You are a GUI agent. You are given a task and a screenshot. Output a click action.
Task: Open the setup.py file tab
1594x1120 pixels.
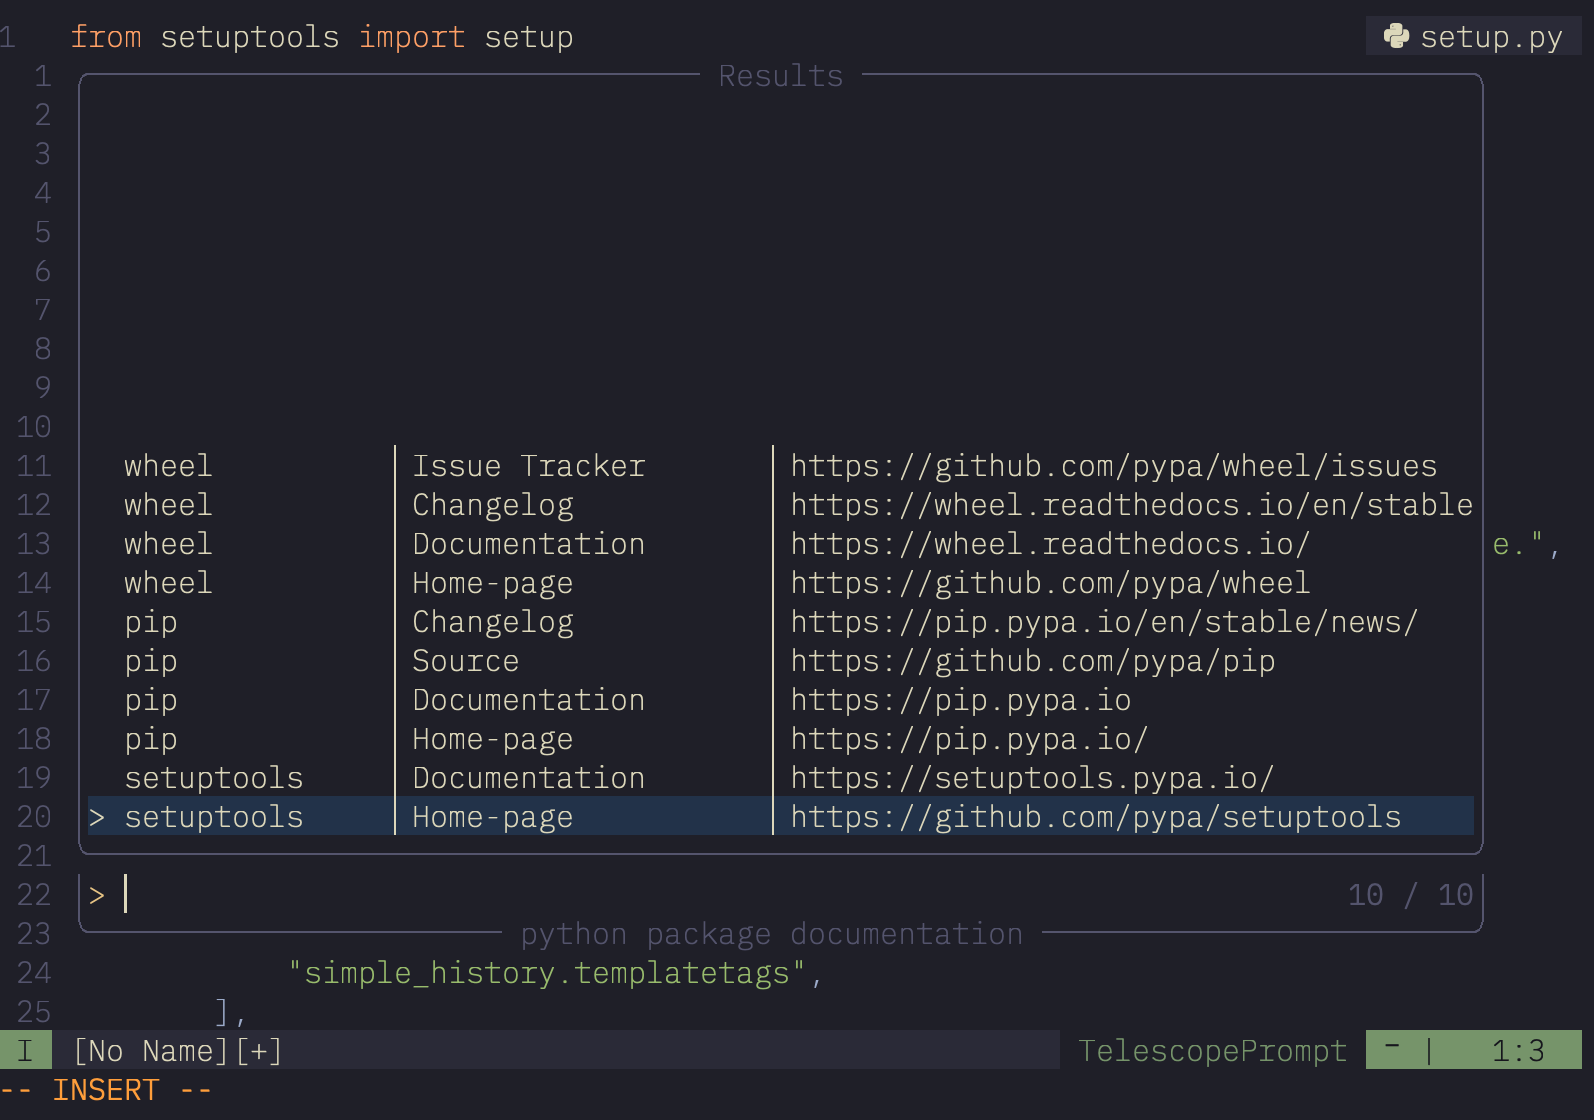click(1474, 37)
